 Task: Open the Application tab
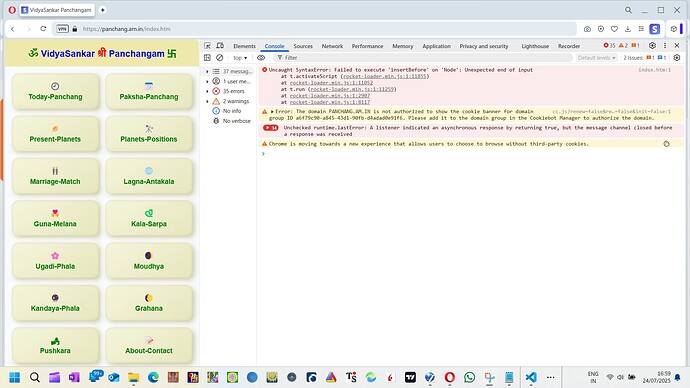click(436, 46)
